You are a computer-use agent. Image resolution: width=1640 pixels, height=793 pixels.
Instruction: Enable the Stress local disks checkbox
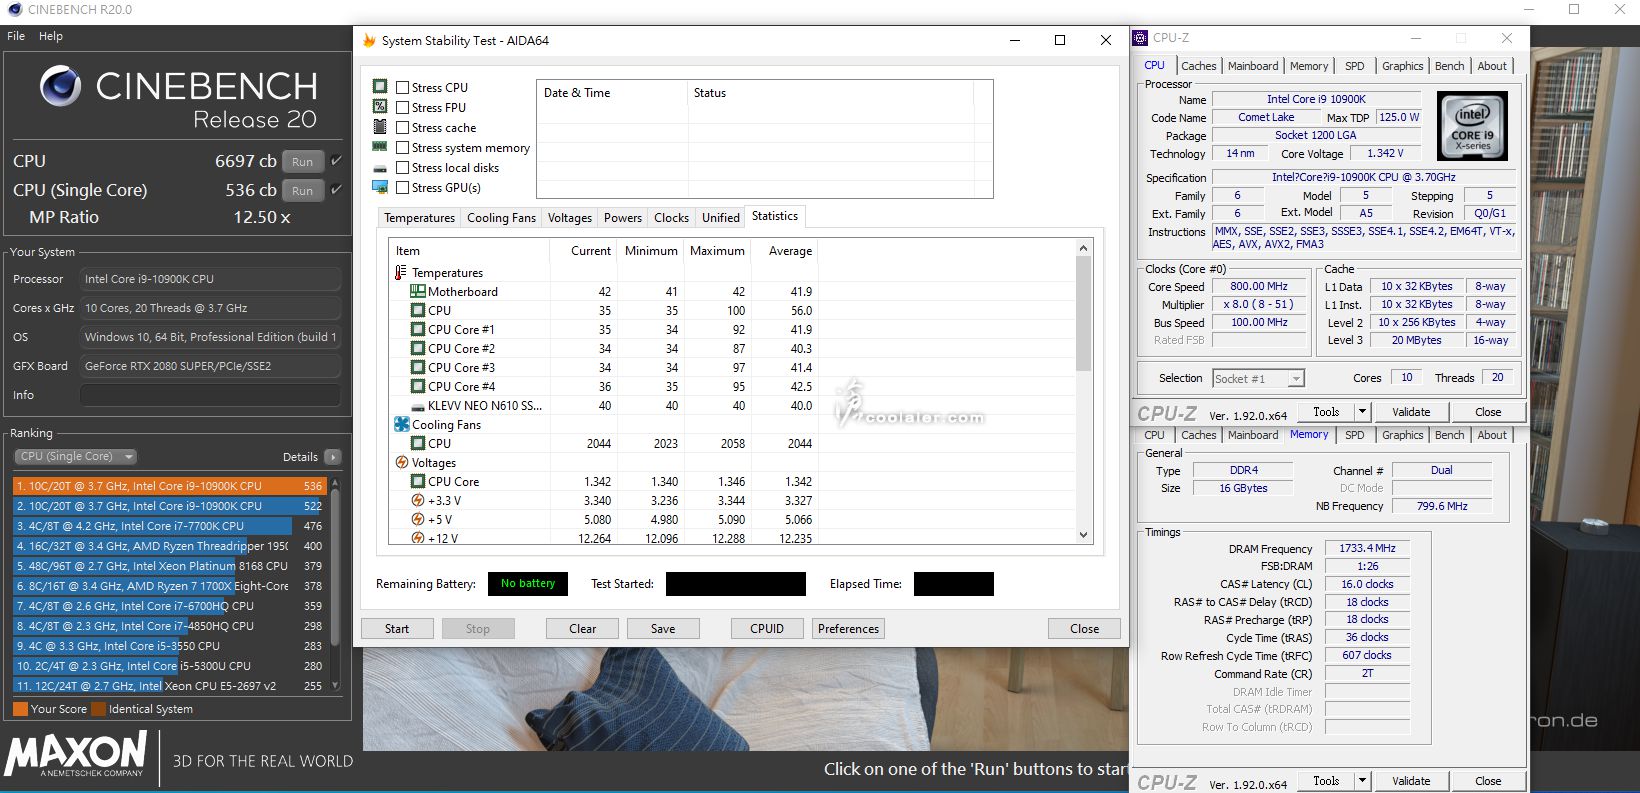[402, 168]
